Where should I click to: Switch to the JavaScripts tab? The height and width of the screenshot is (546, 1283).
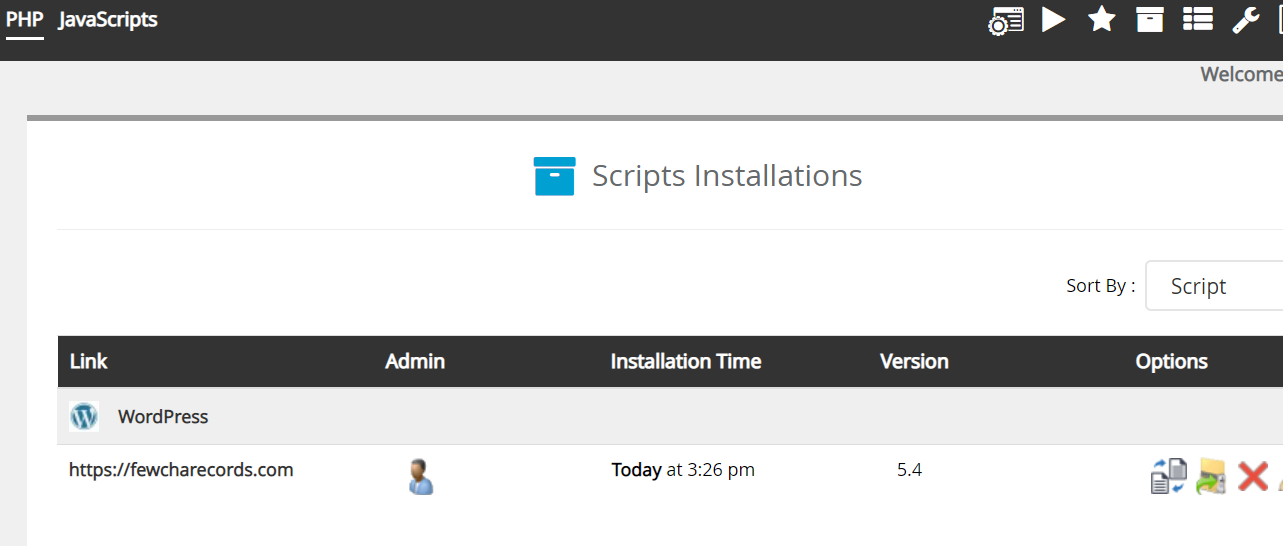[108, 19]
